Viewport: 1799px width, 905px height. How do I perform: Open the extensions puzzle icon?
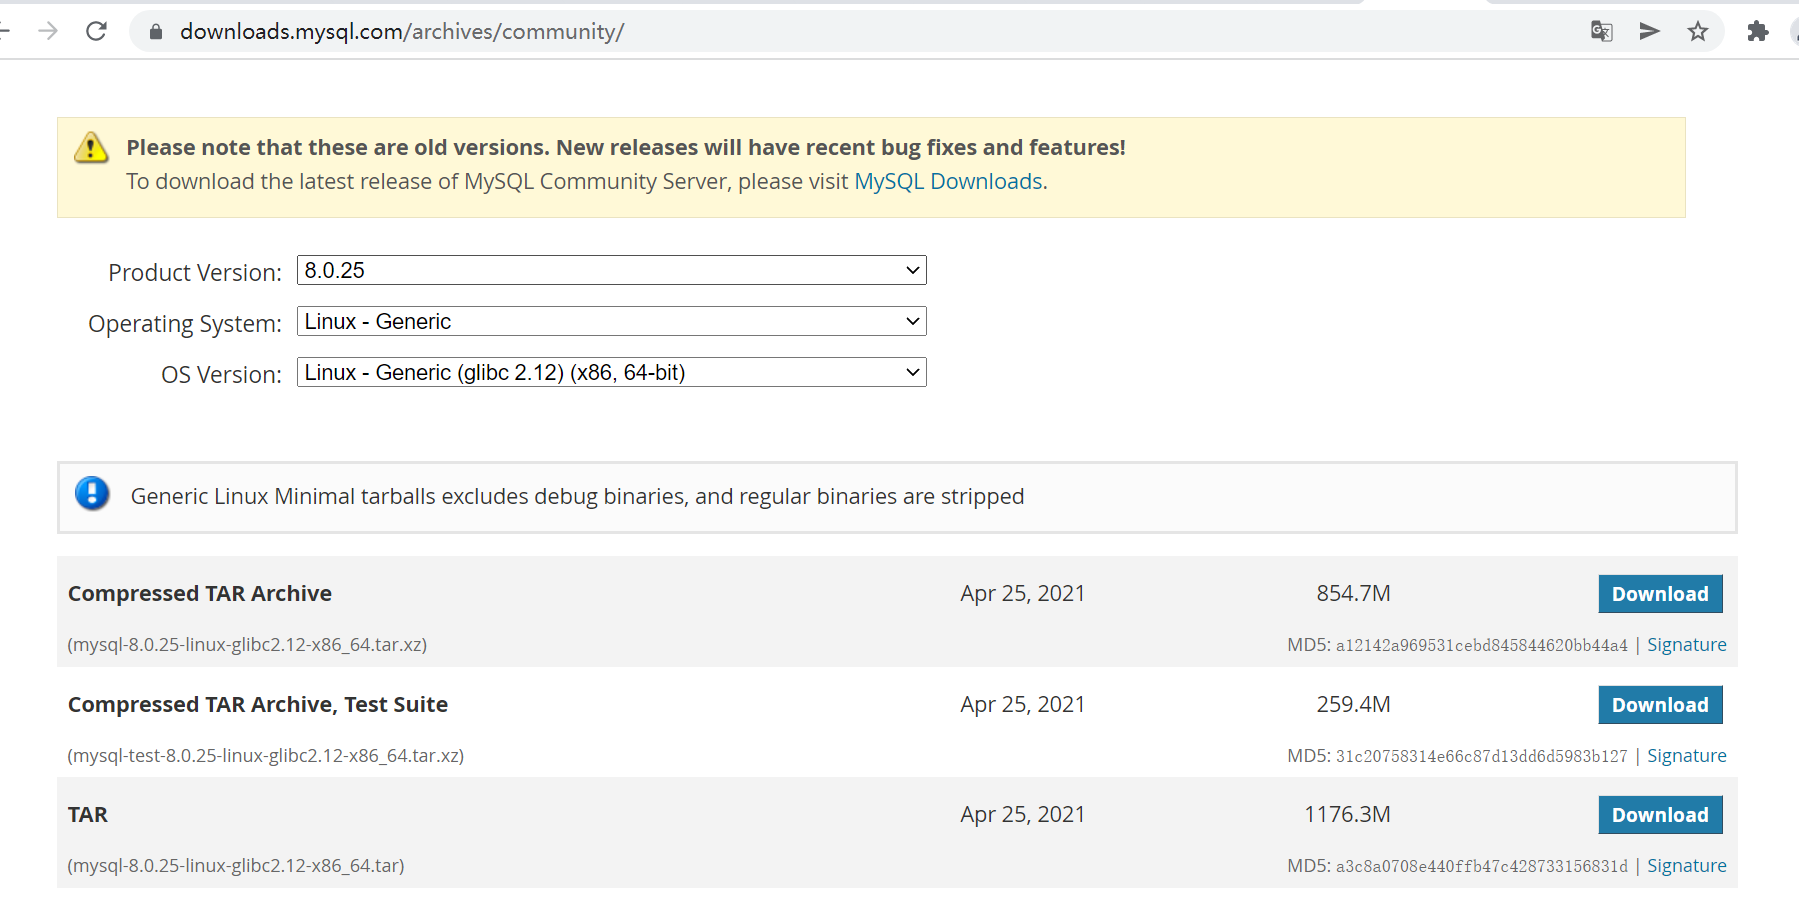1757,31
